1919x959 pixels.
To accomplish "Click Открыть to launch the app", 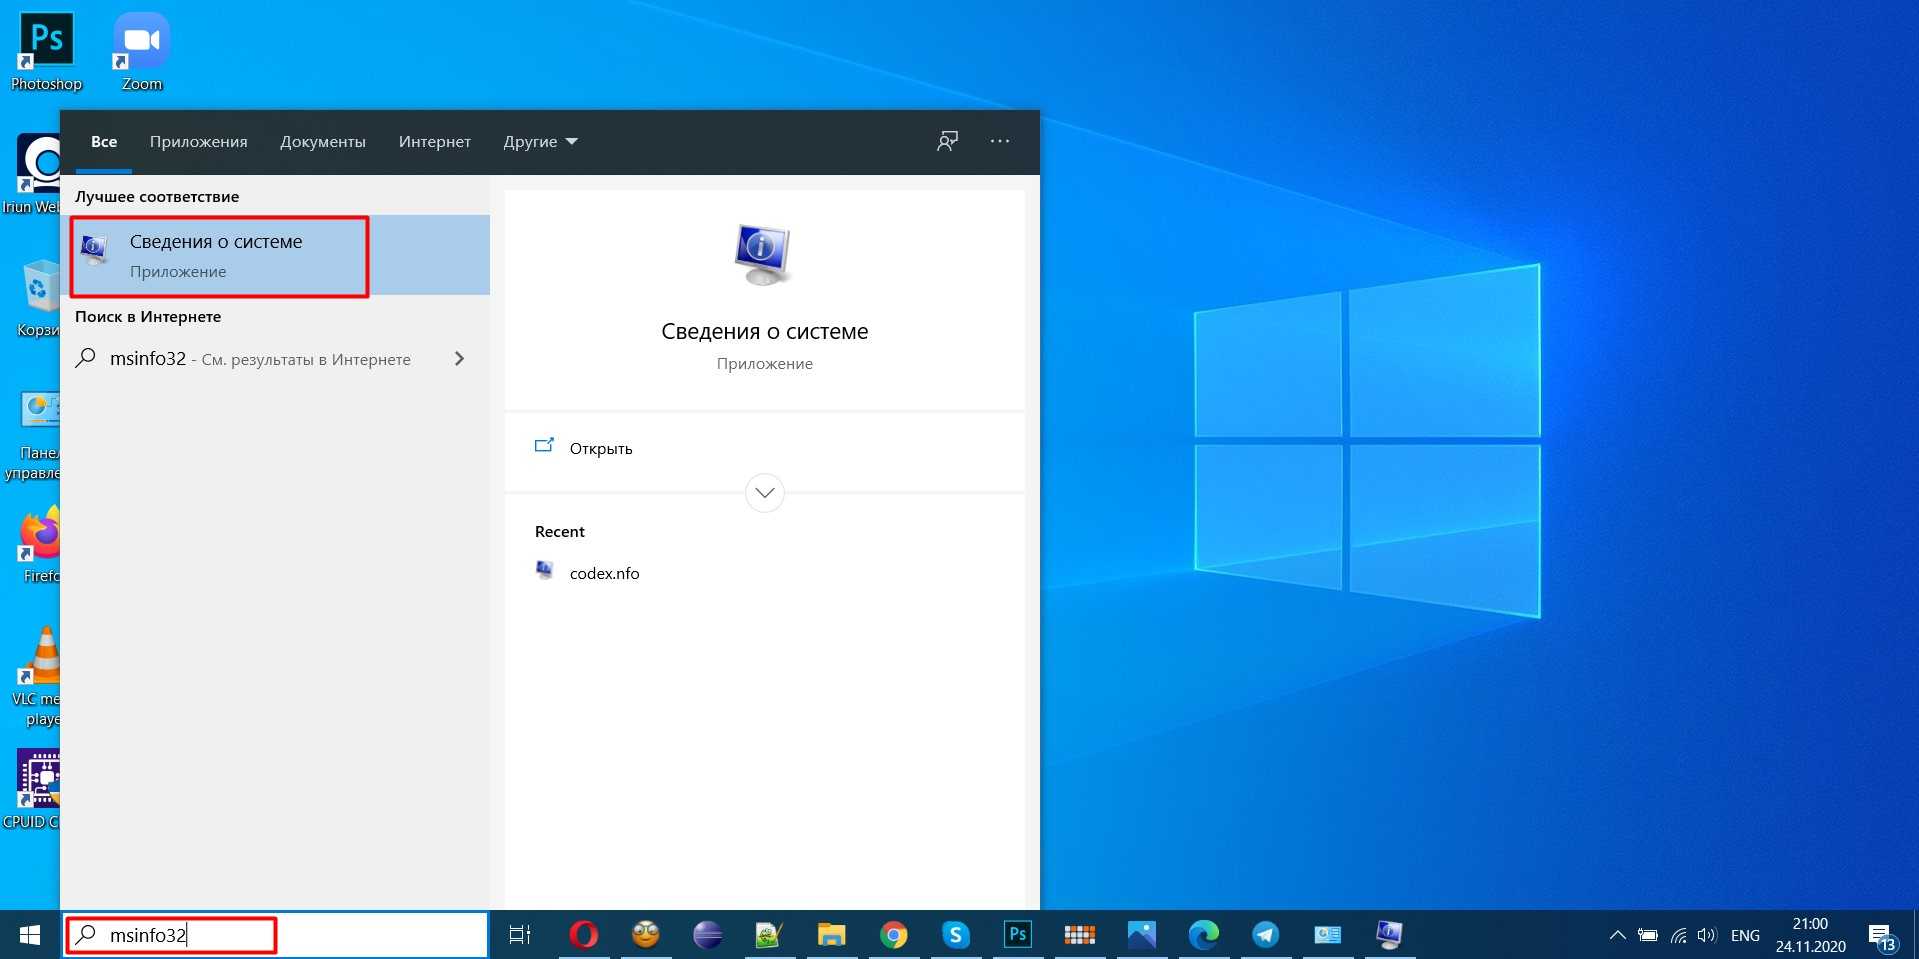I will (x=600, y=448).
